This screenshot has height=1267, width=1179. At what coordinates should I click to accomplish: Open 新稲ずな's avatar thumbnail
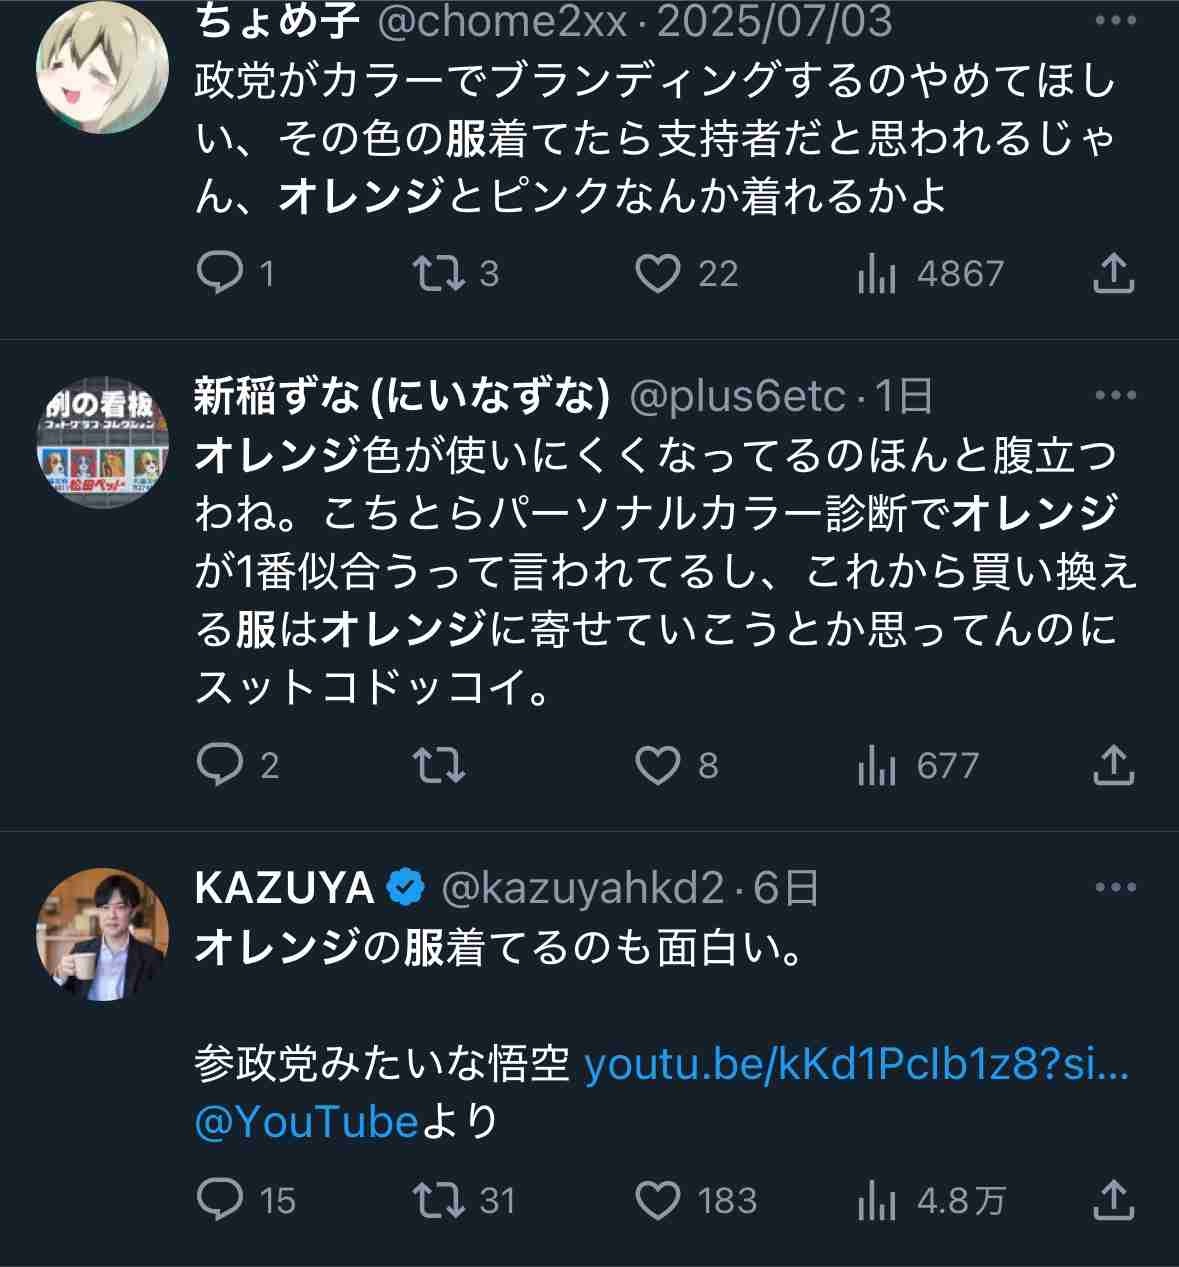tap(102, 443)
